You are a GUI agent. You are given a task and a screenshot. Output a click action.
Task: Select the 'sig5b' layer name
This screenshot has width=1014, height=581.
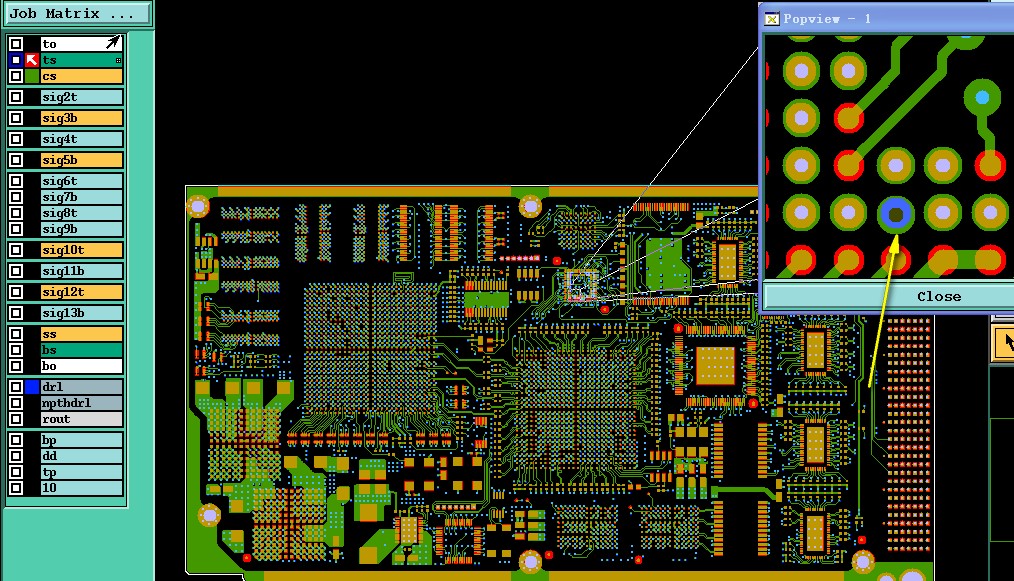(x=81, y=160)
